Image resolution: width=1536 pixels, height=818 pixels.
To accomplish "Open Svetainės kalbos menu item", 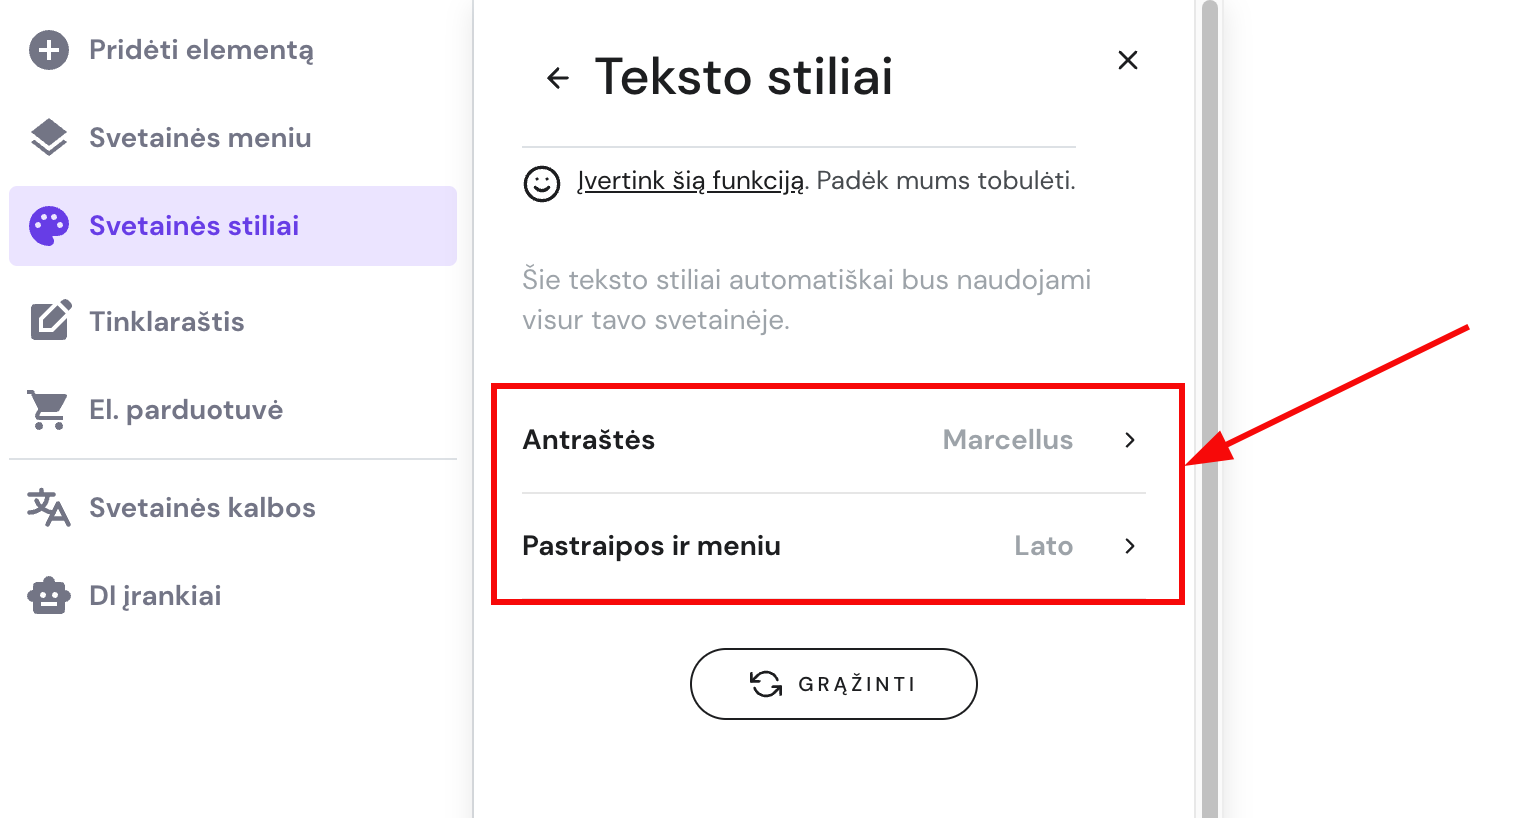I will click(202, 508).
